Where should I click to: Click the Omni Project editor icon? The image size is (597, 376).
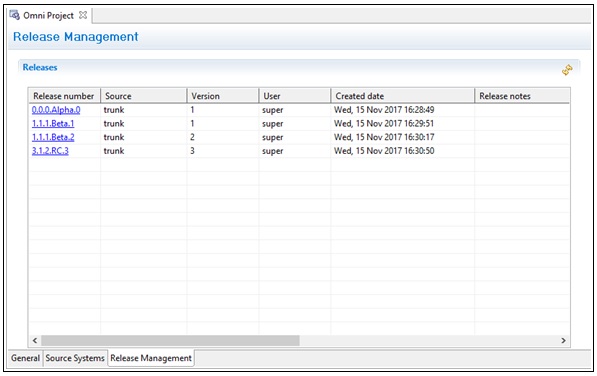(x=14, y=15)
